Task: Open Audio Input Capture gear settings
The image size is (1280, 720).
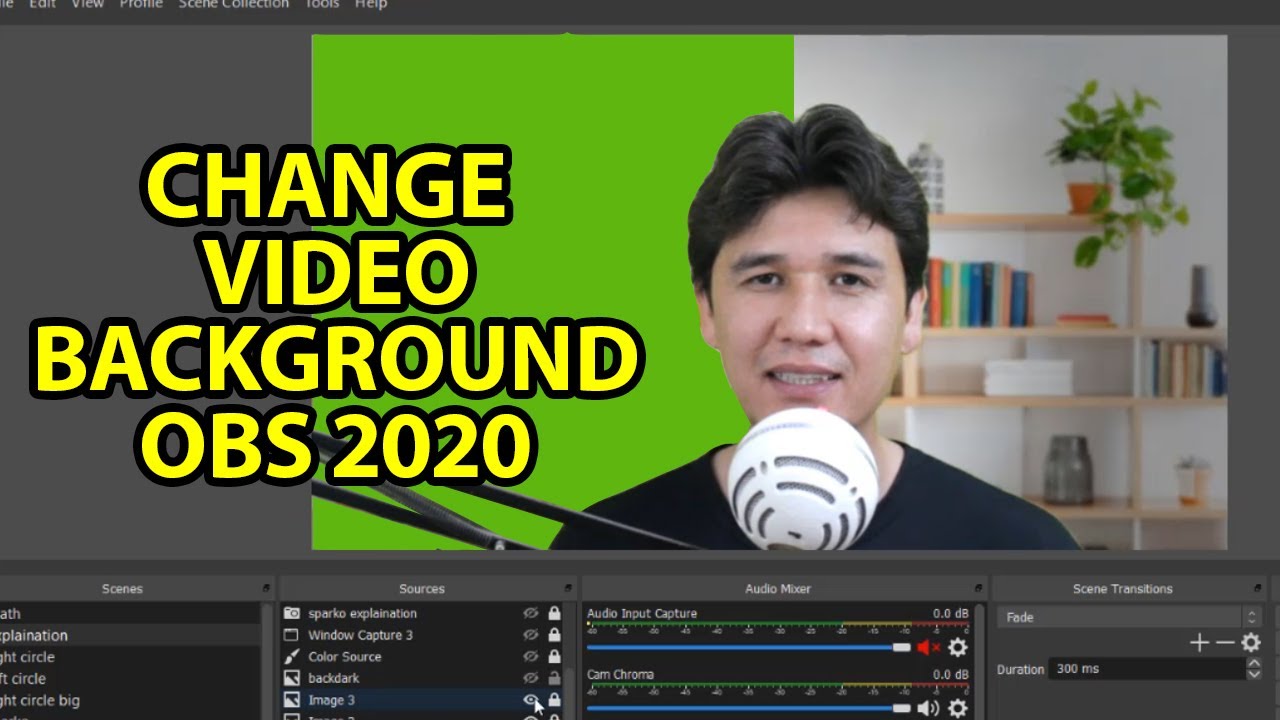Action: coord(958,648)
